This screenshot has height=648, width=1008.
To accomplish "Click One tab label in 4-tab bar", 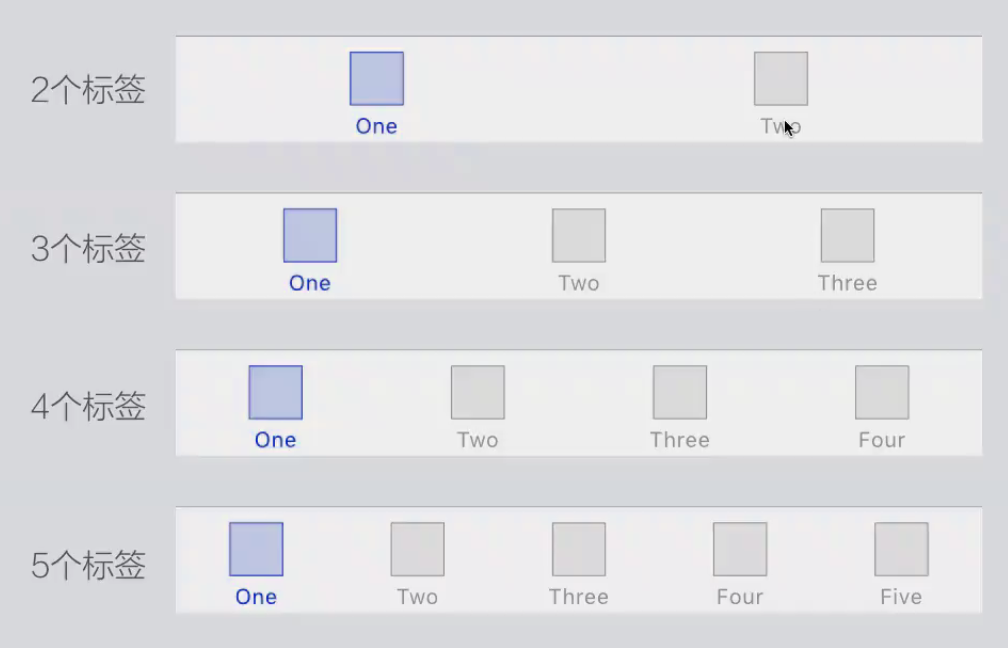I will 275,440.
